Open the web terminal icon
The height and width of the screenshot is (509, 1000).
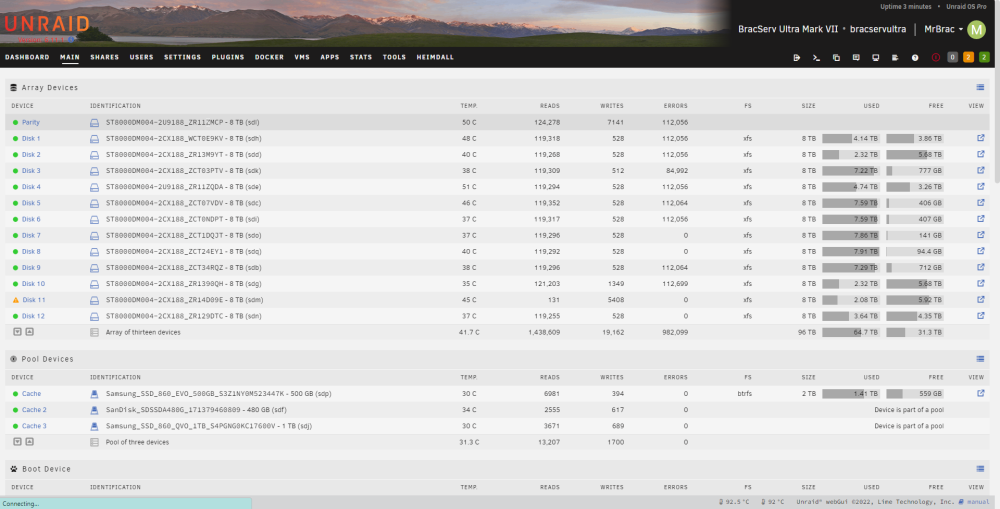[816, 57]
